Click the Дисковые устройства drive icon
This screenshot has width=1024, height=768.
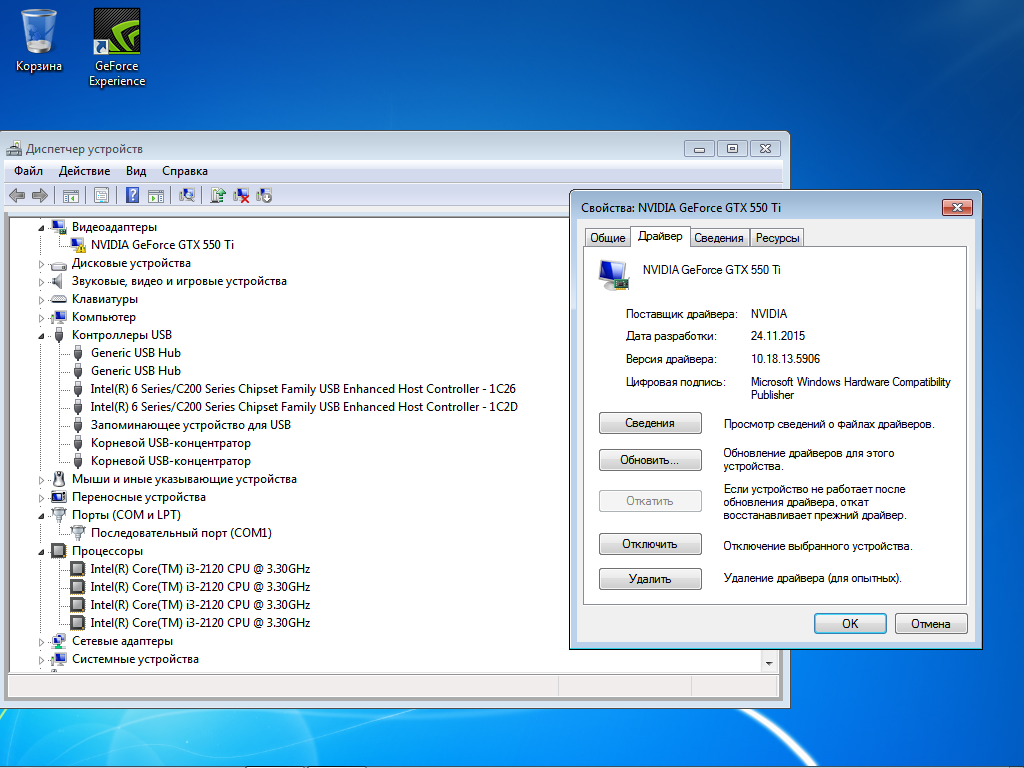pos(59,264)
